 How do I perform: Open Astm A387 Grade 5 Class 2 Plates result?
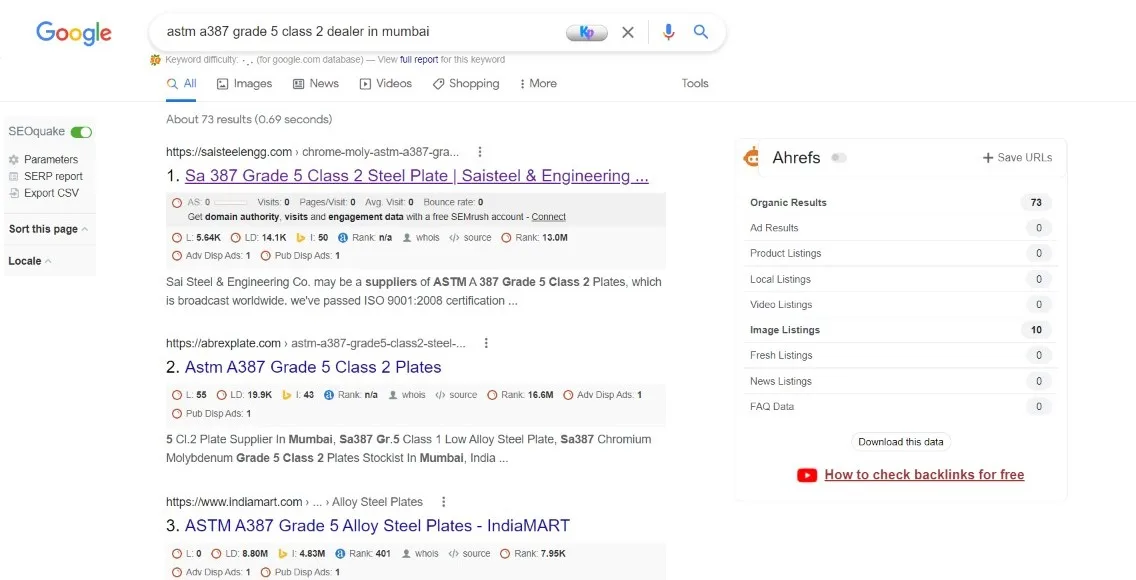pyautogui.click(x=313, y=367)
